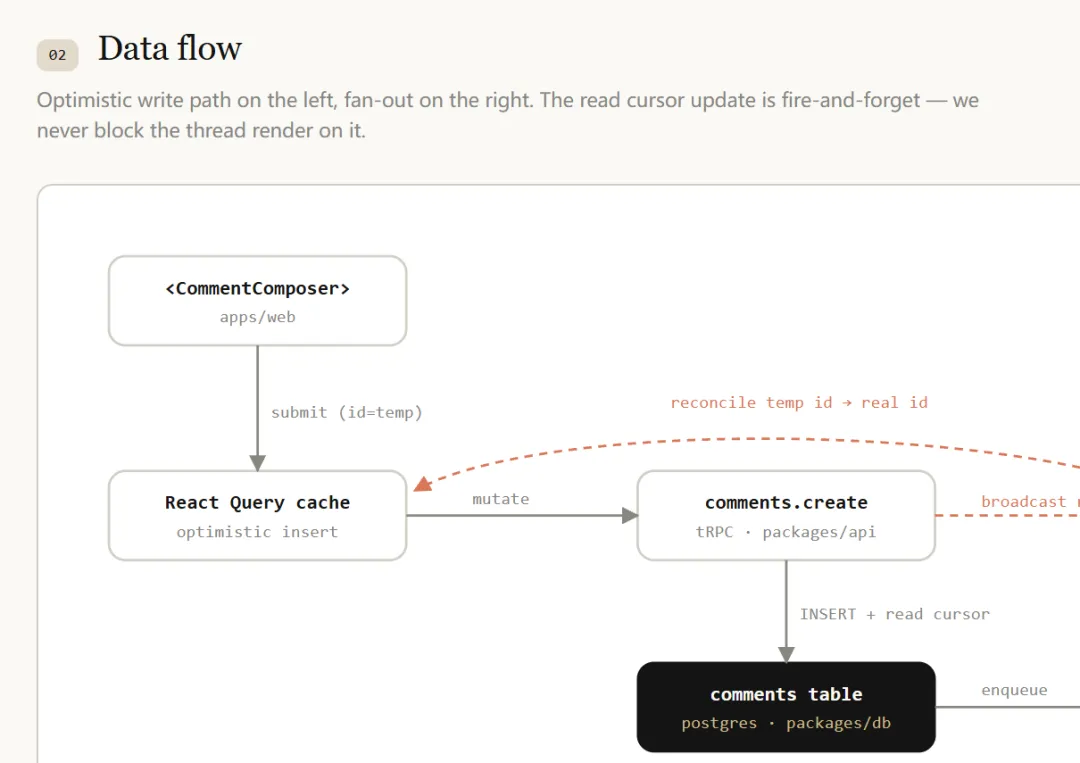Click the arrowhead pointing into comments.create

point(630,516)
